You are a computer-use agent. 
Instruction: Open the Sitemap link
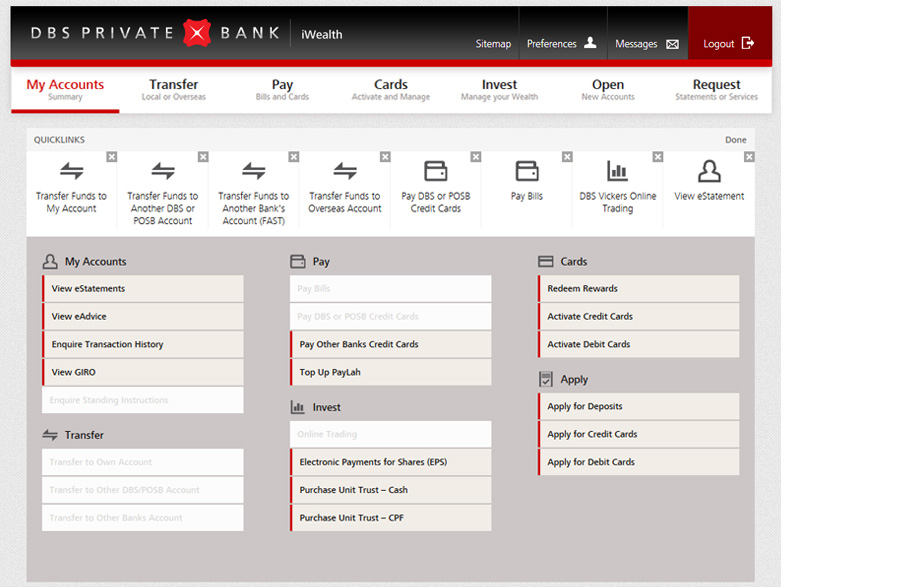pos(493,44)
